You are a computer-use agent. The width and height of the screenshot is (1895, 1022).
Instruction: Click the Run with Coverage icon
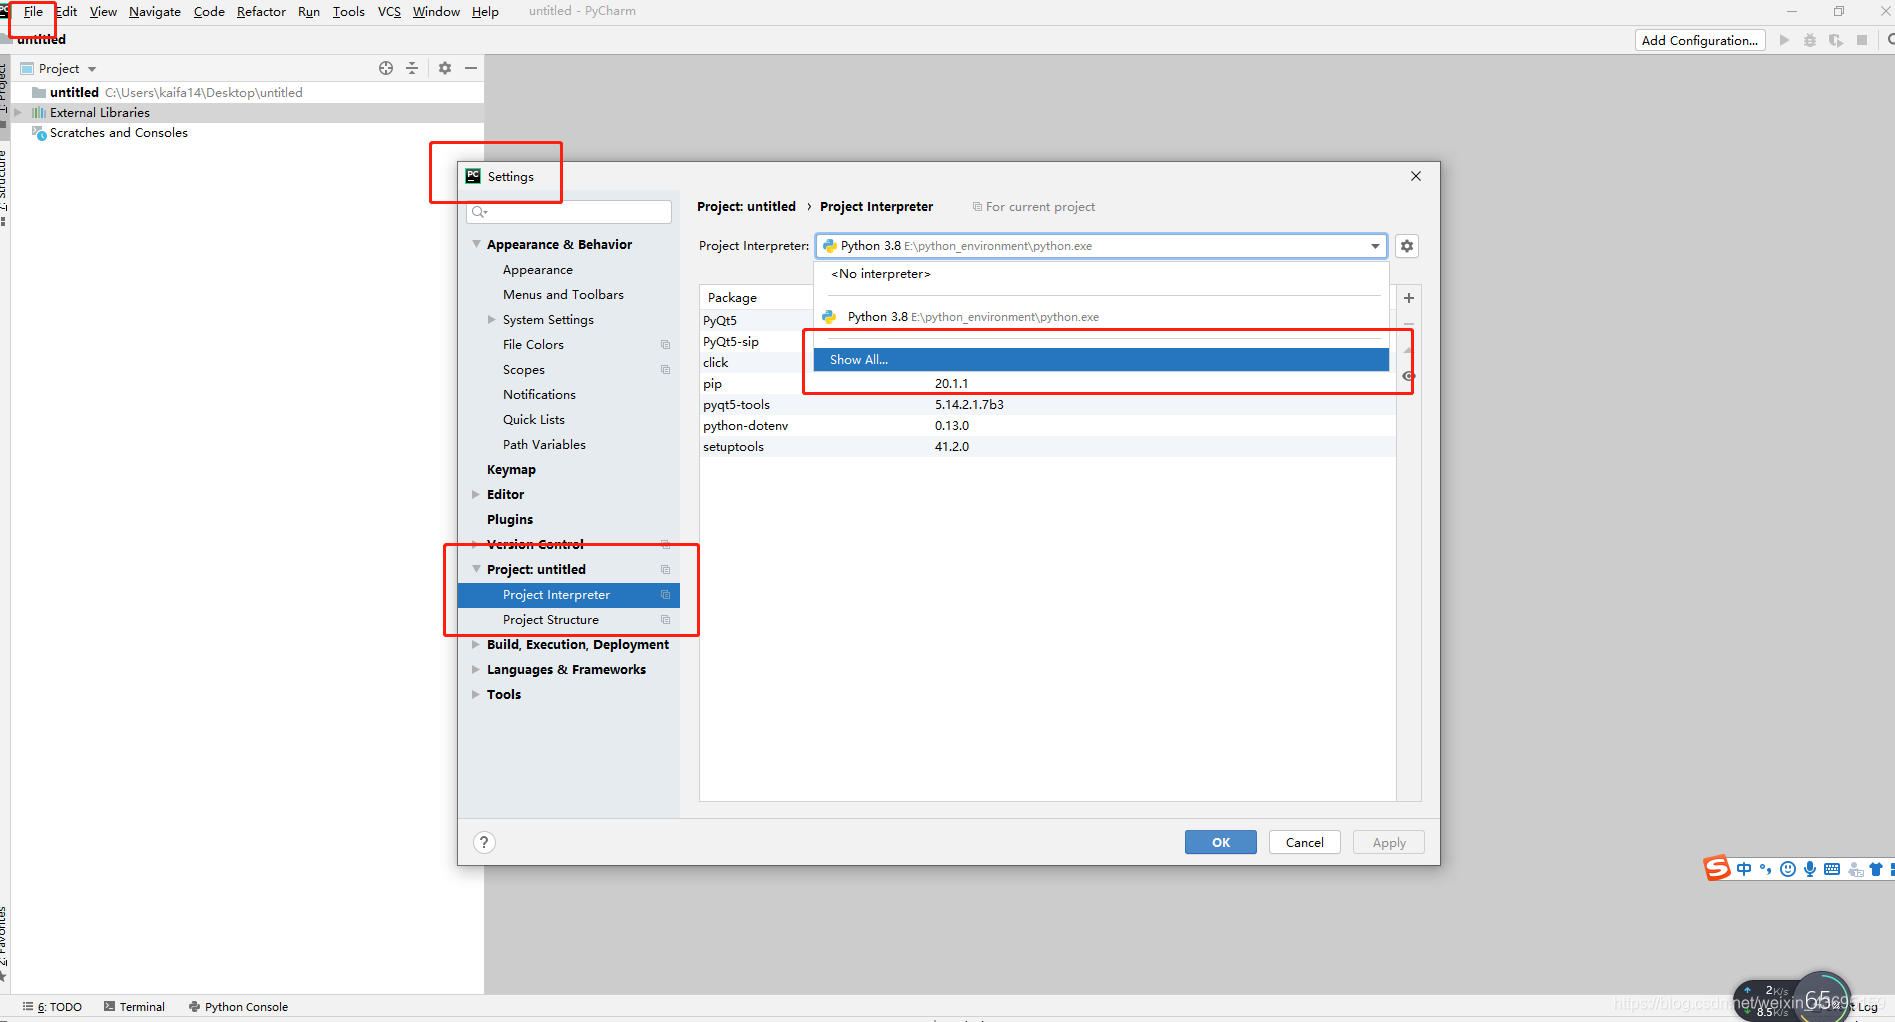coord(1836,40)
